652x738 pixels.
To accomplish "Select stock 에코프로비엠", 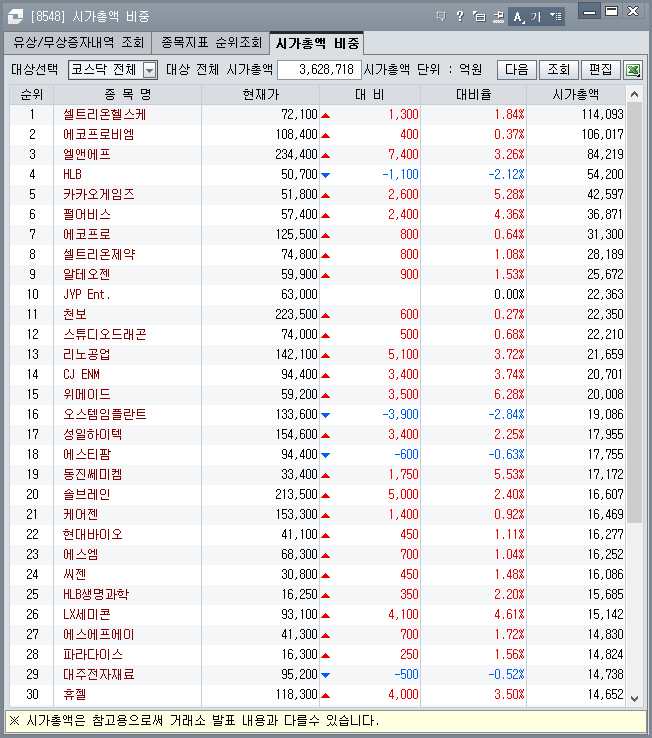I will [x=99, y=135].
